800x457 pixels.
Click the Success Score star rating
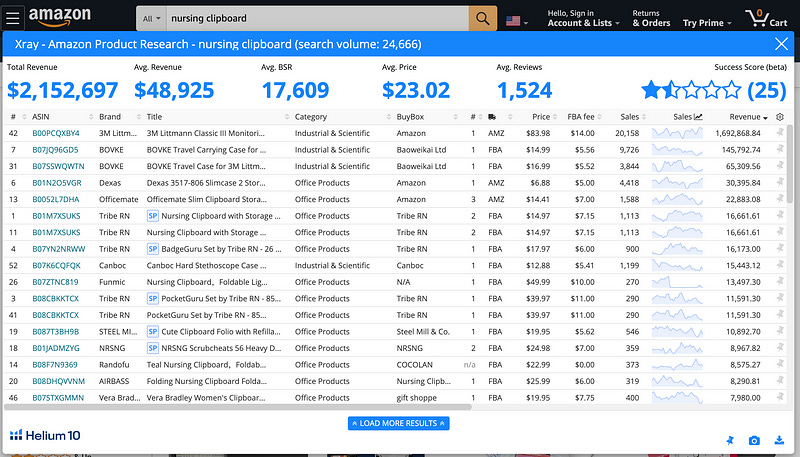click(x=691, y=90)
